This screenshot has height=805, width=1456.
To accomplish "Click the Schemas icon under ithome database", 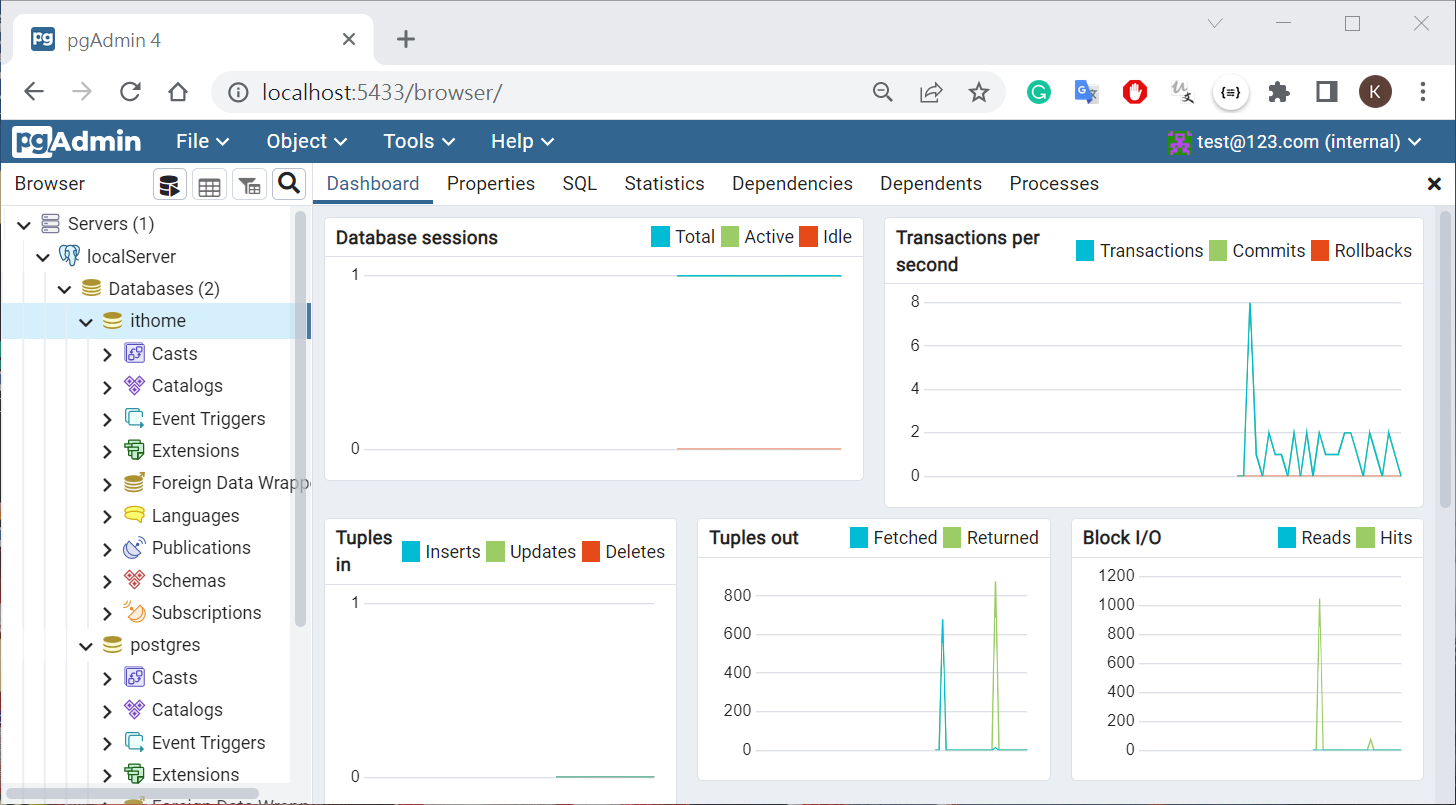I will click(135, 581).
